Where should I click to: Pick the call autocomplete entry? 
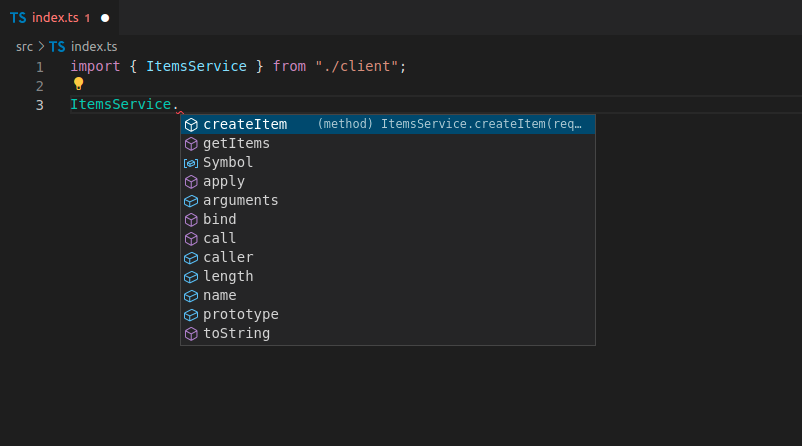pos(220,239)
